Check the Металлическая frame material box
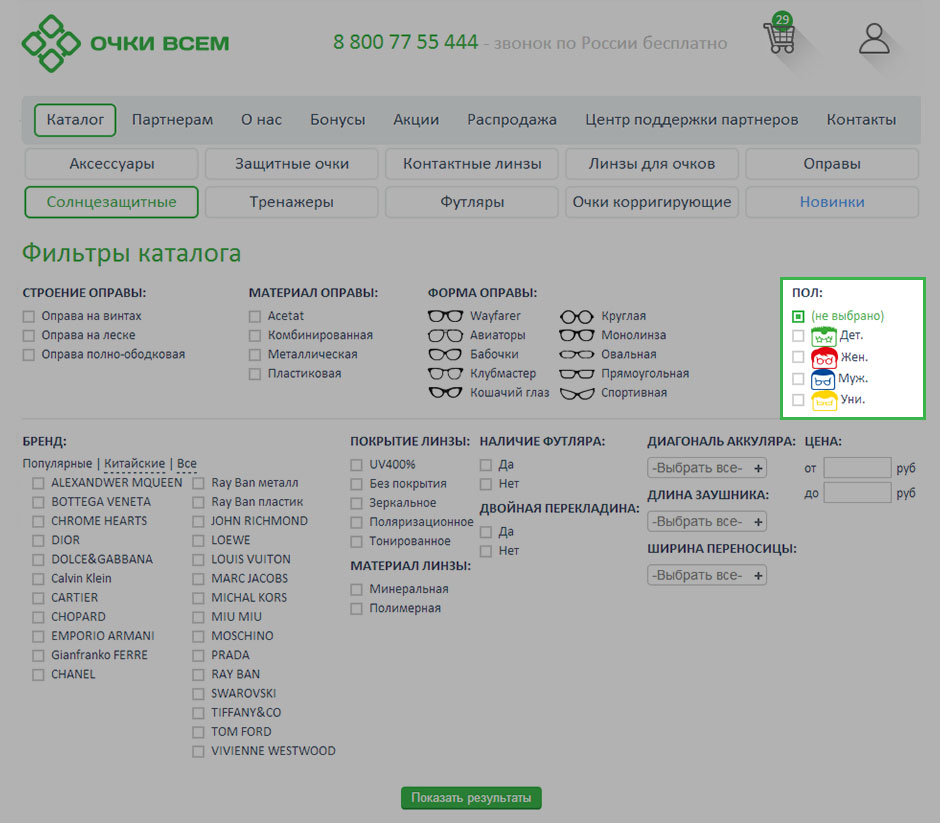 pos(256,355)
